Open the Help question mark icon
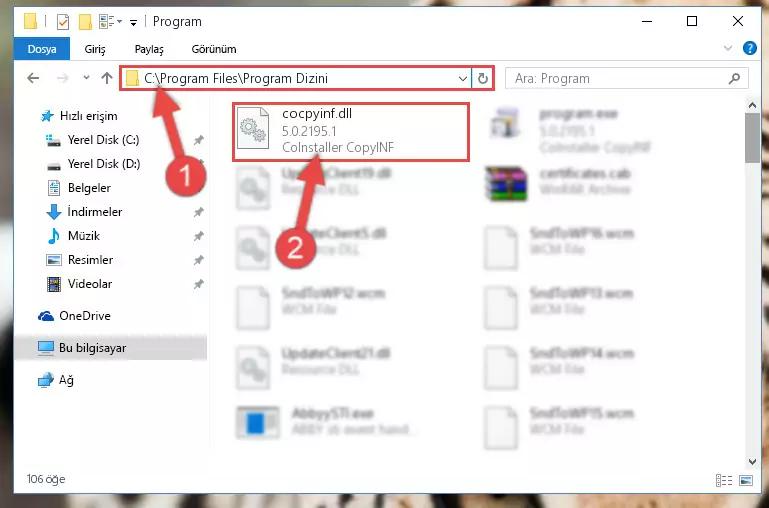Image resolution: width=769 pixels, height=508 pixels. pos(749,48)
